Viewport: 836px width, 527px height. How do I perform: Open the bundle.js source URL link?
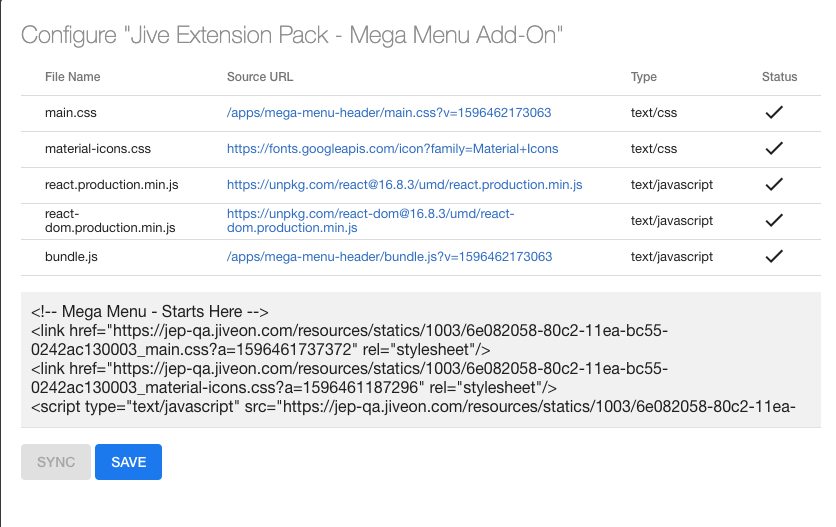click(389, 257)
